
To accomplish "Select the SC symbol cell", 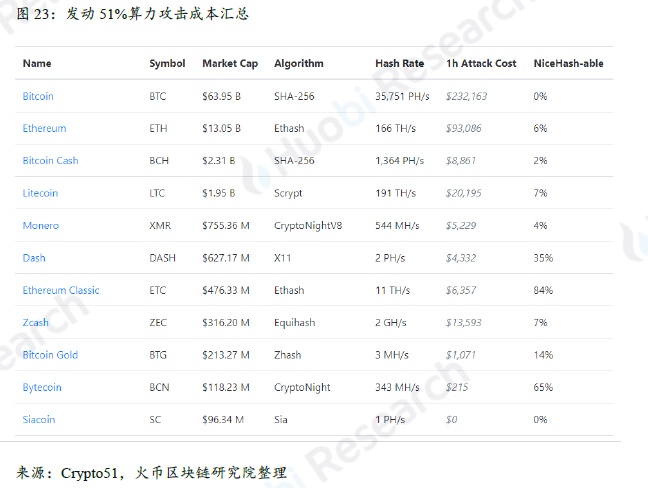I will tap(155, 419).
